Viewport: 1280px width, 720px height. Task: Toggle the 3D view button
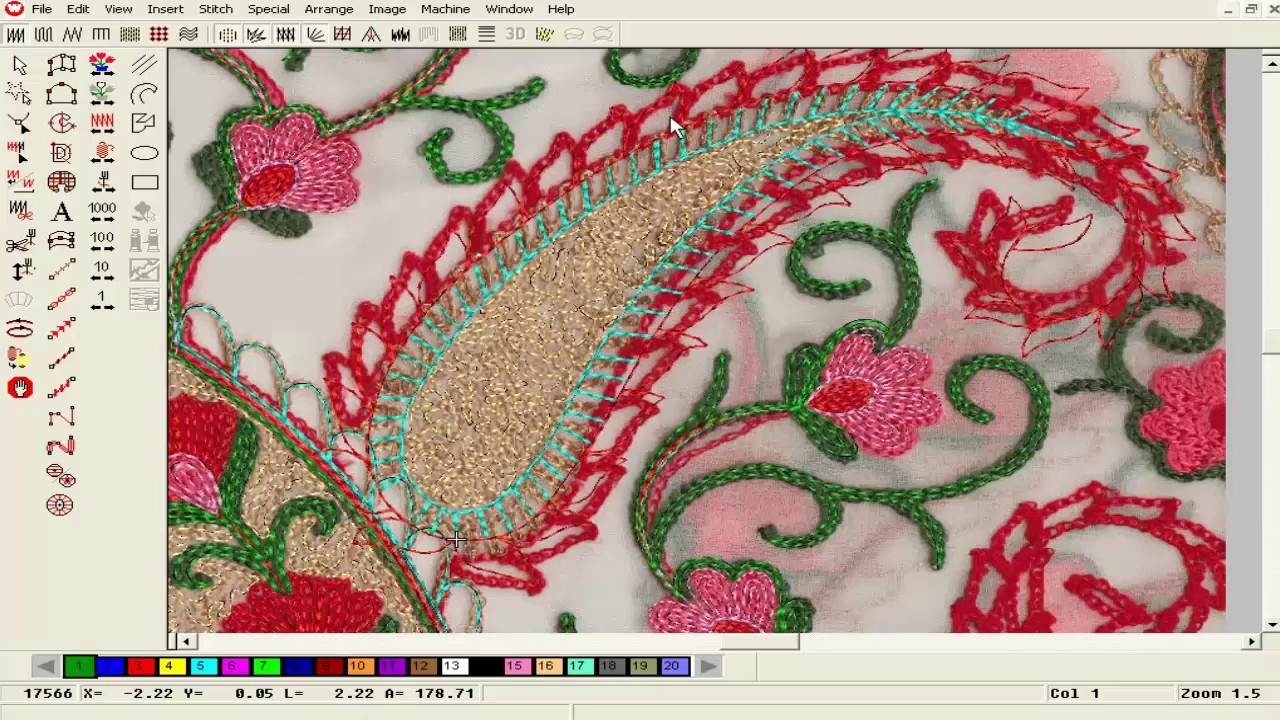pyautogui.click(x=515, y=35)
